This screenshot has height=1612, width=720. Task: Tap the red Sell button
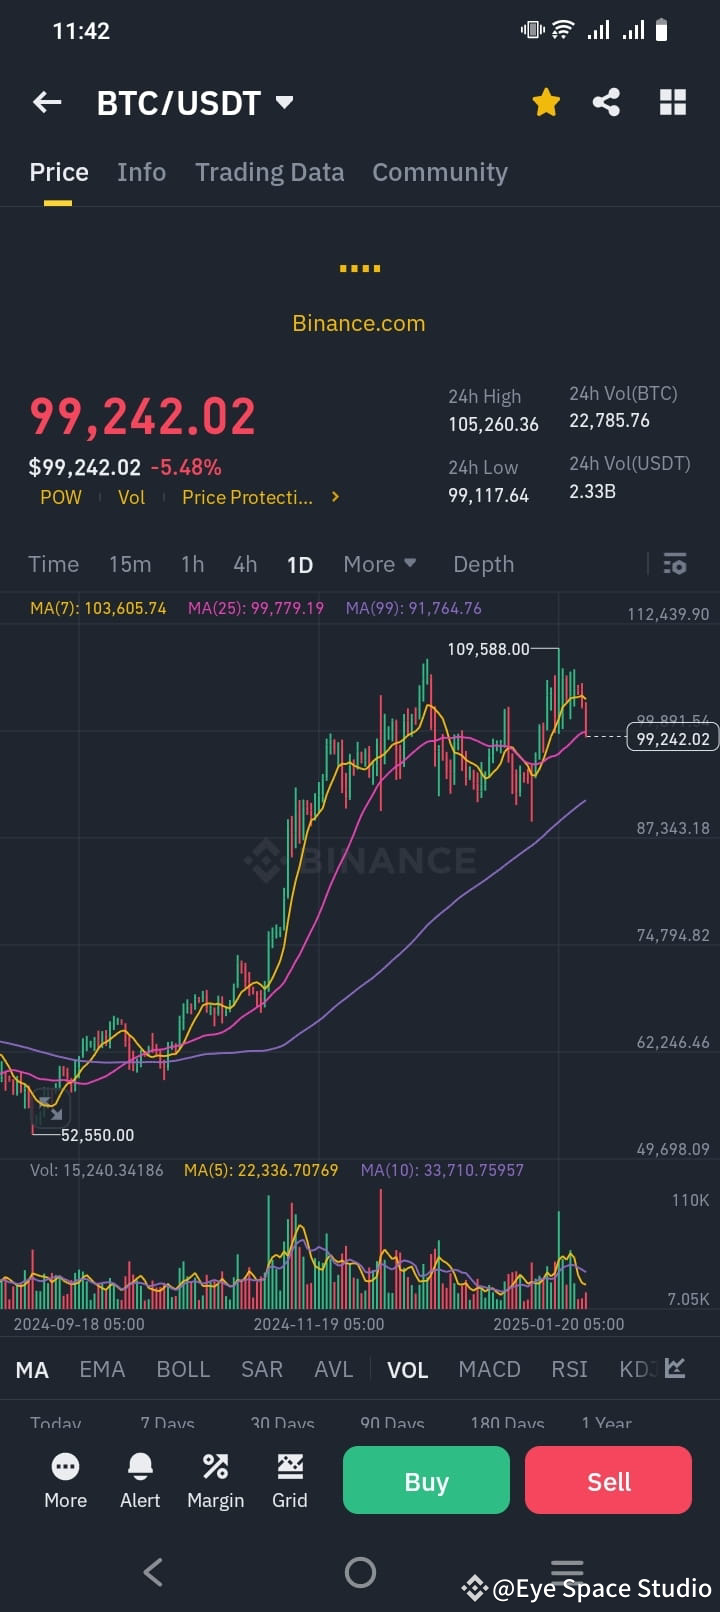click(x=608, y=1480)
